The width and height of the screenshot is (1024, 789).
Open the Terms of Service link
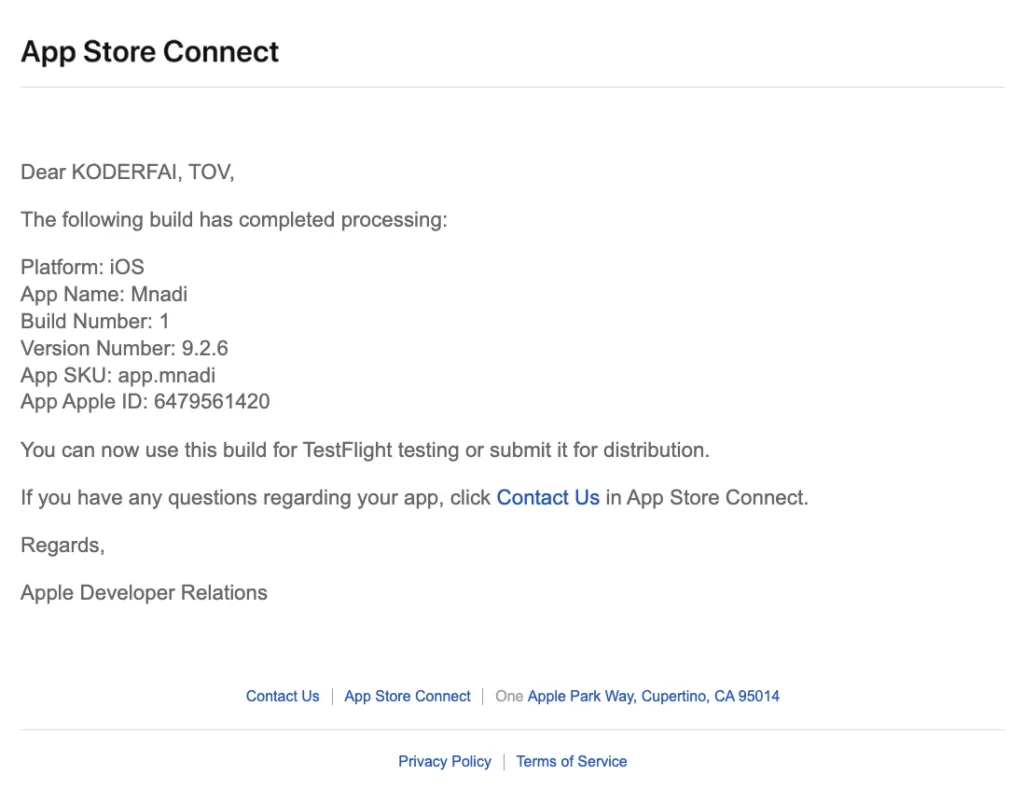point(571,761)
